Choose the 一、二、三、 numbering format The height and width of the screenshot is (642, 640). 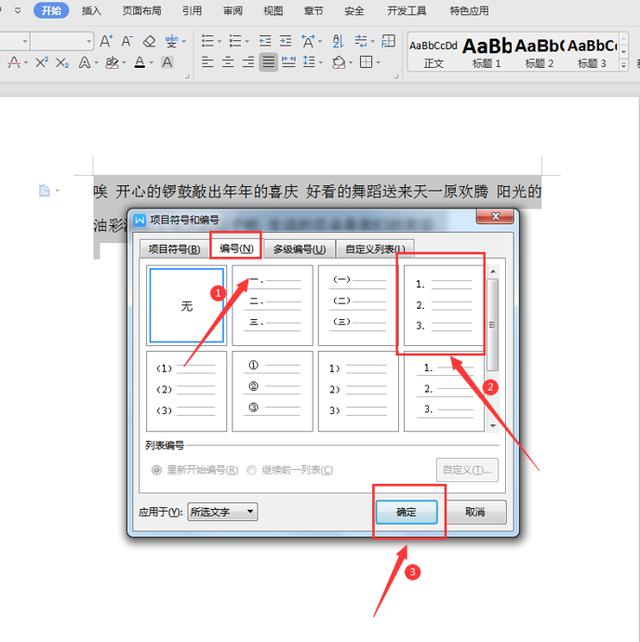pos(272,305)
